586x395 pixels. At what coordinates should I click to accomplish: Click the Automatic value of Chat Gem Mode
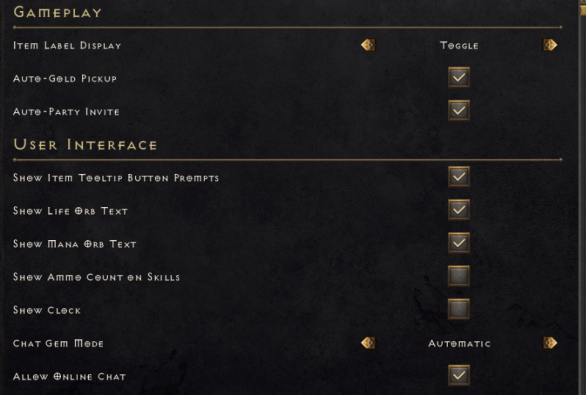coord(459,343)
